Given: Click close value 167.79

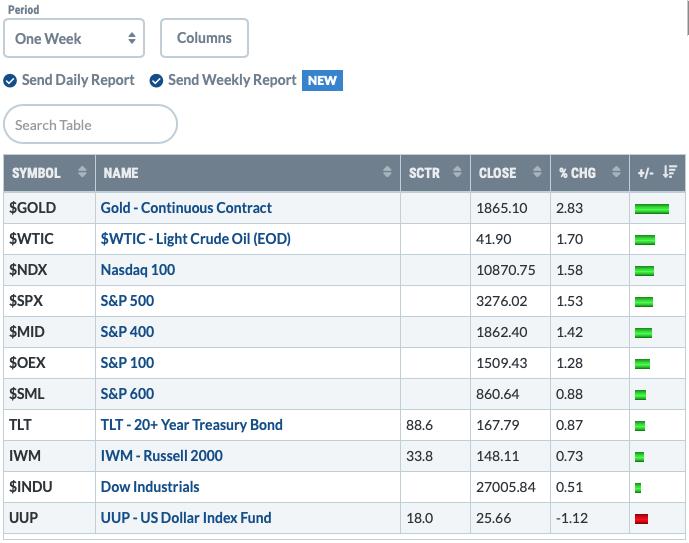Looking at the screenshot, I should click(497, 425).
